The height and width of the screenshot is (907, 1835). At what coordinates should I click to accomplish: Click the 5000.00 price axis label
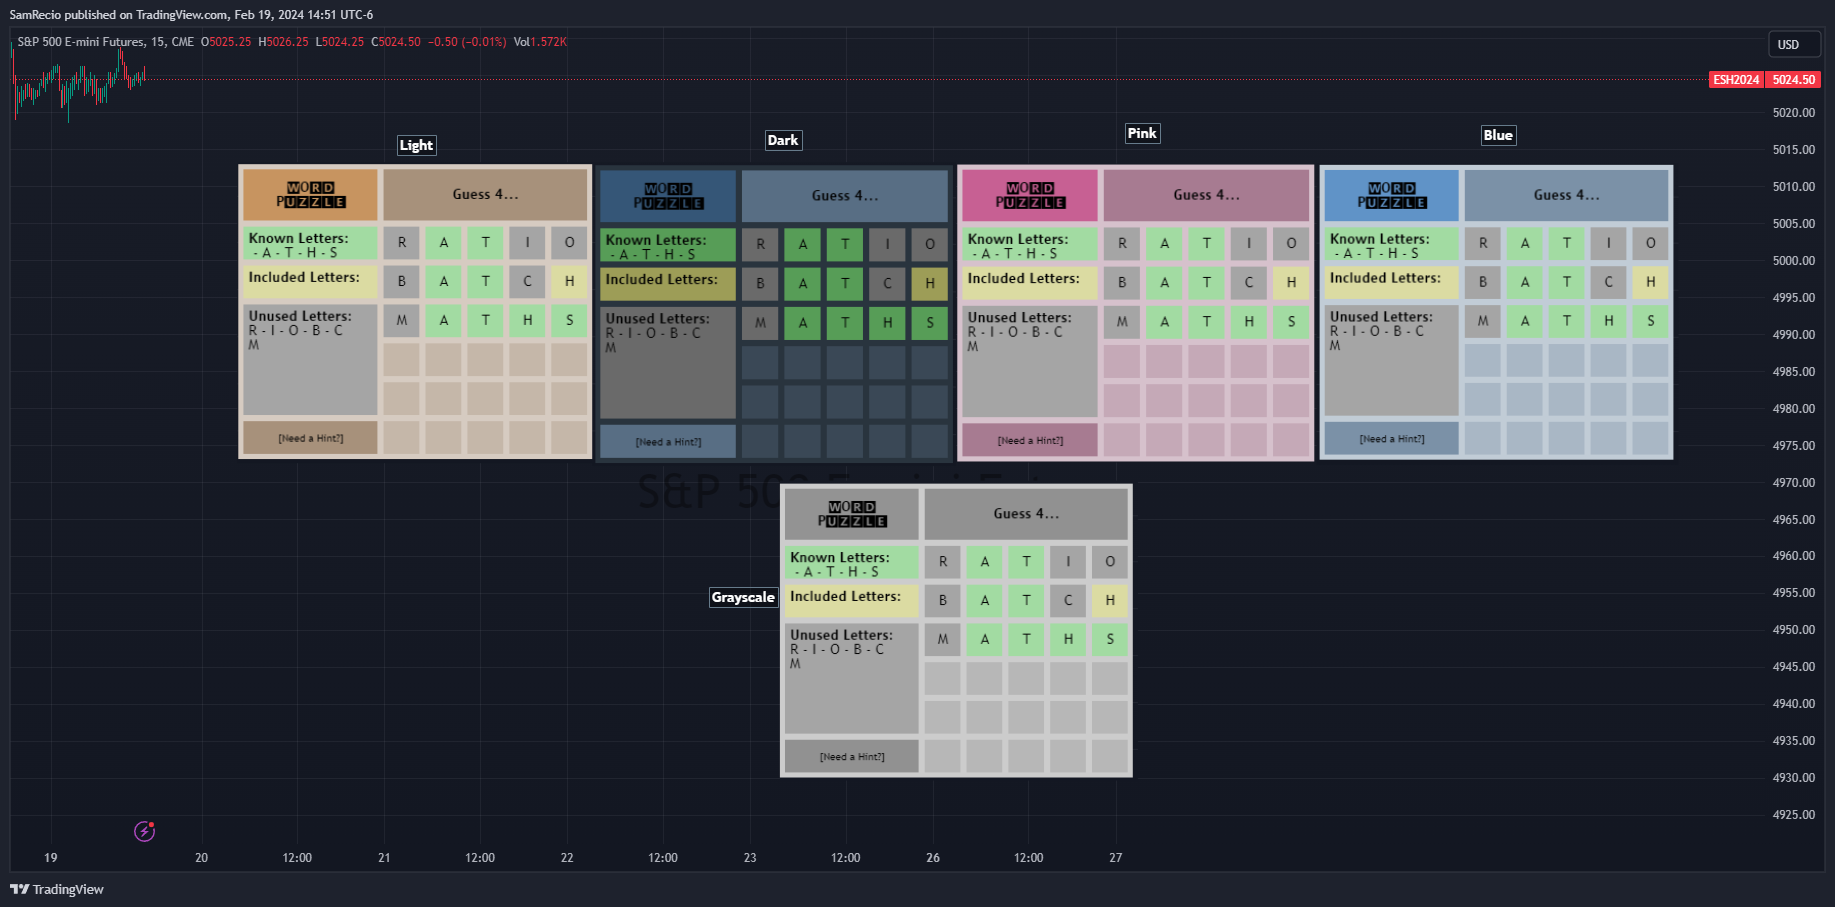[x=1794, y=261]
